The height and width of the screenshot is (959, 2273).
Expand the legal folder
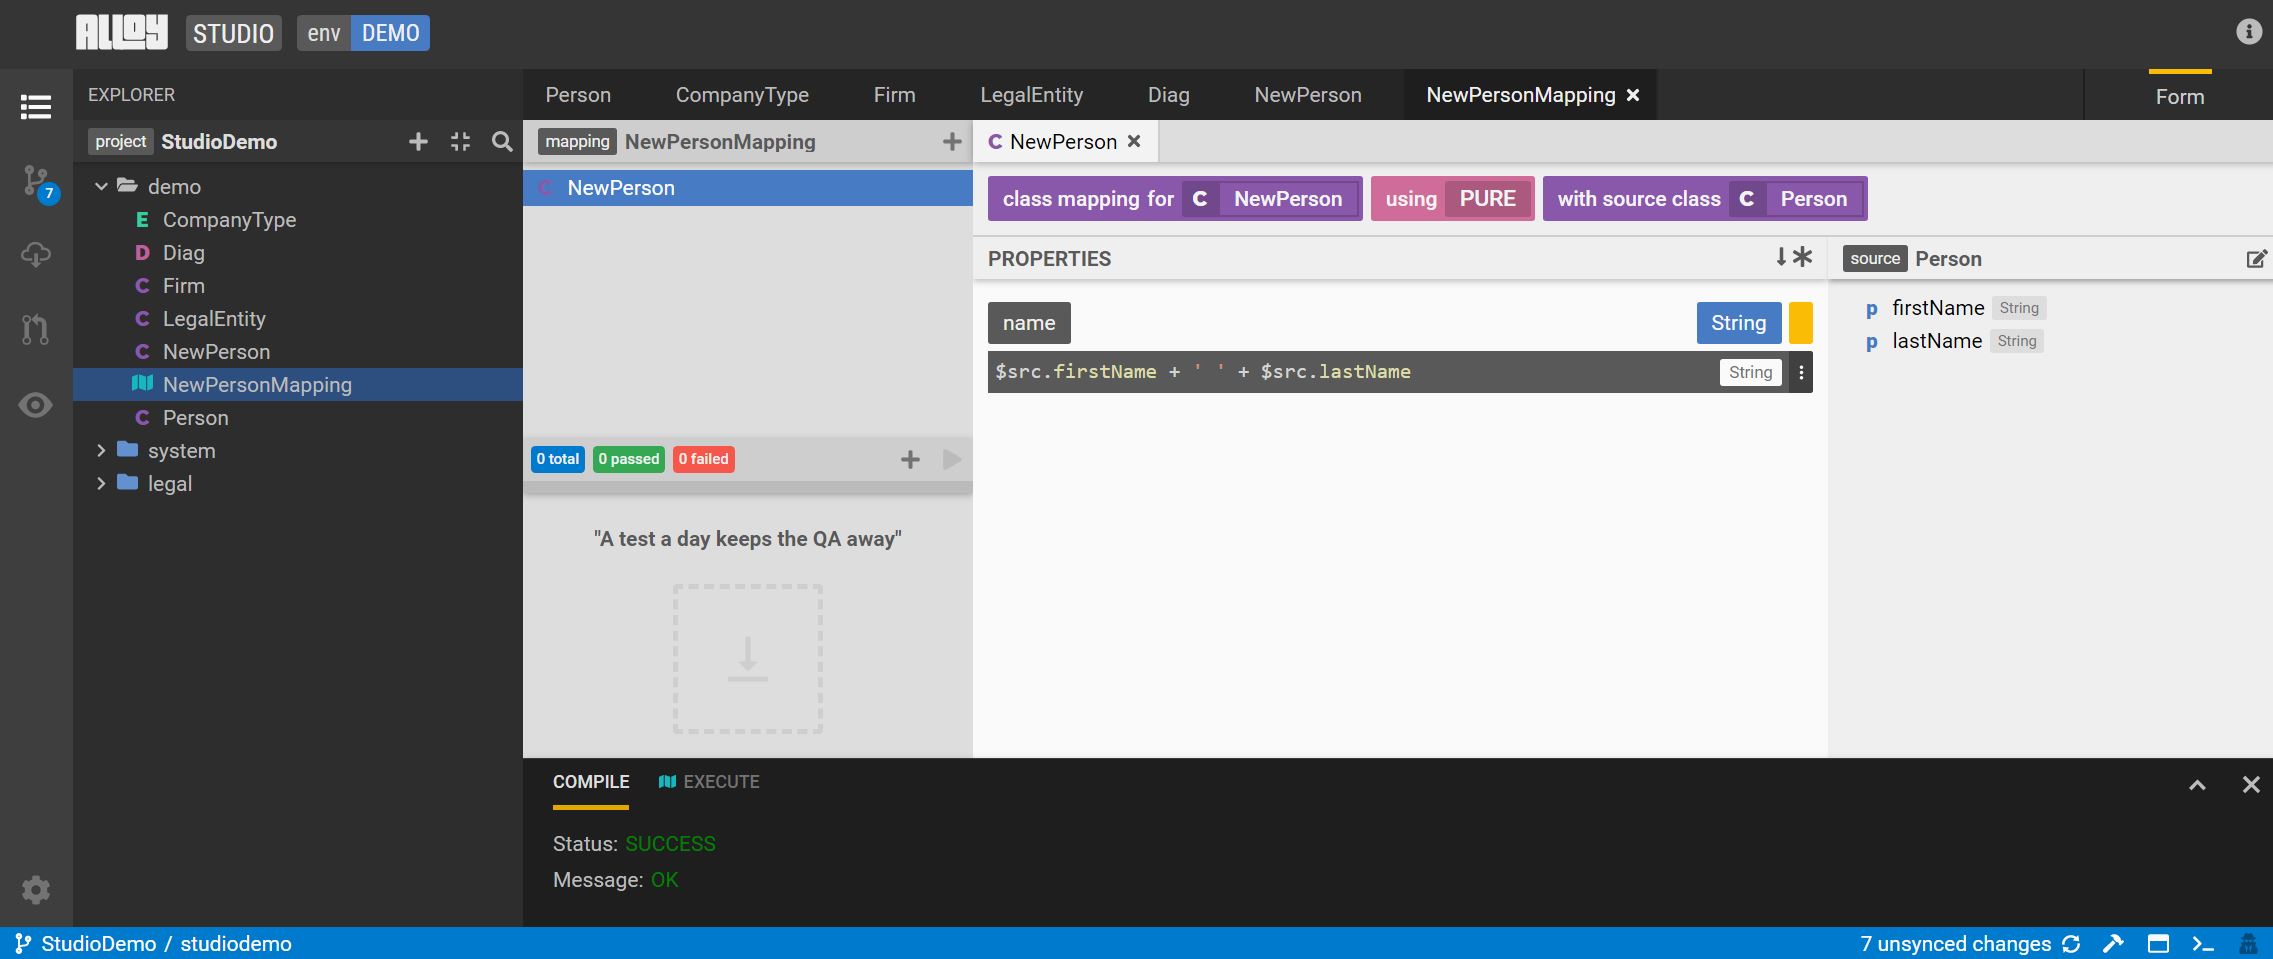[x=101, y=484]
